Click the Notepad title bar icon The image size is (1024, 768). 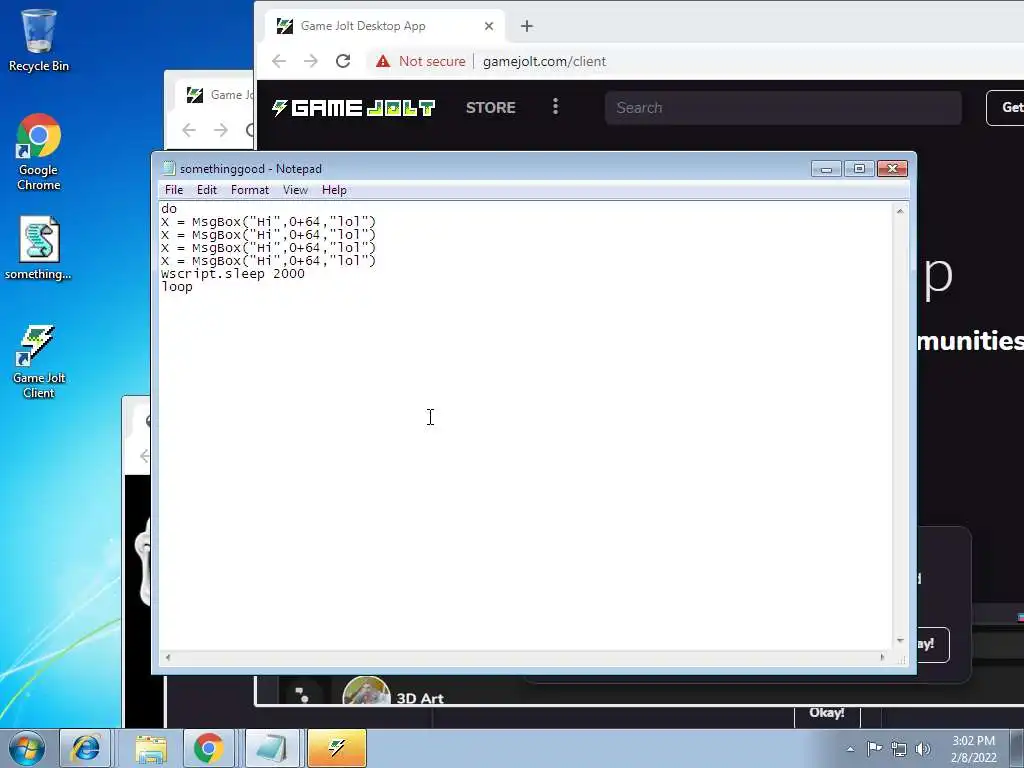click(x=169, y=168)
